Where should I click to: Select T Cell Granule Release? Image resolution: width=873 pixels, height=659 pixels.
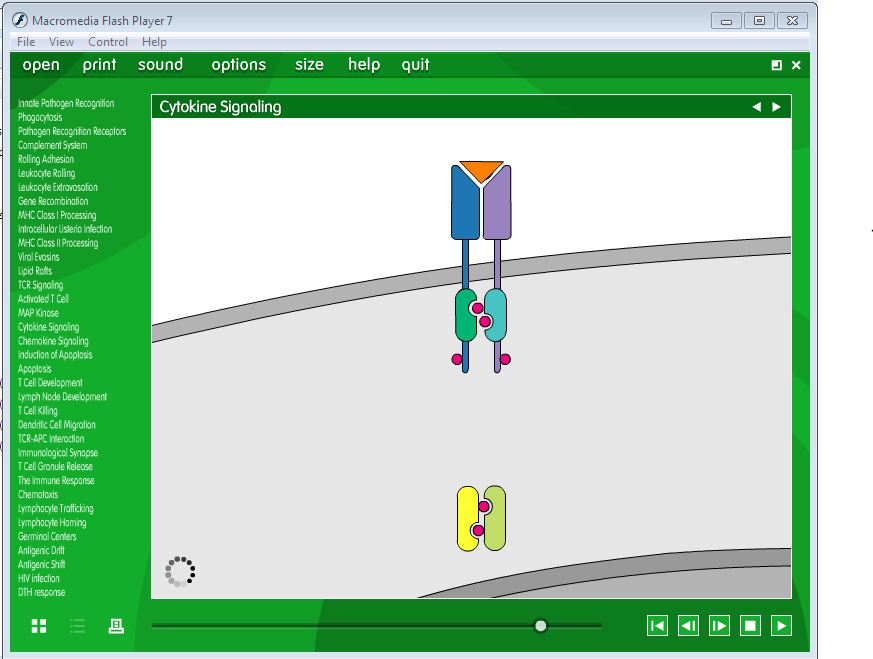click(55, 467)
